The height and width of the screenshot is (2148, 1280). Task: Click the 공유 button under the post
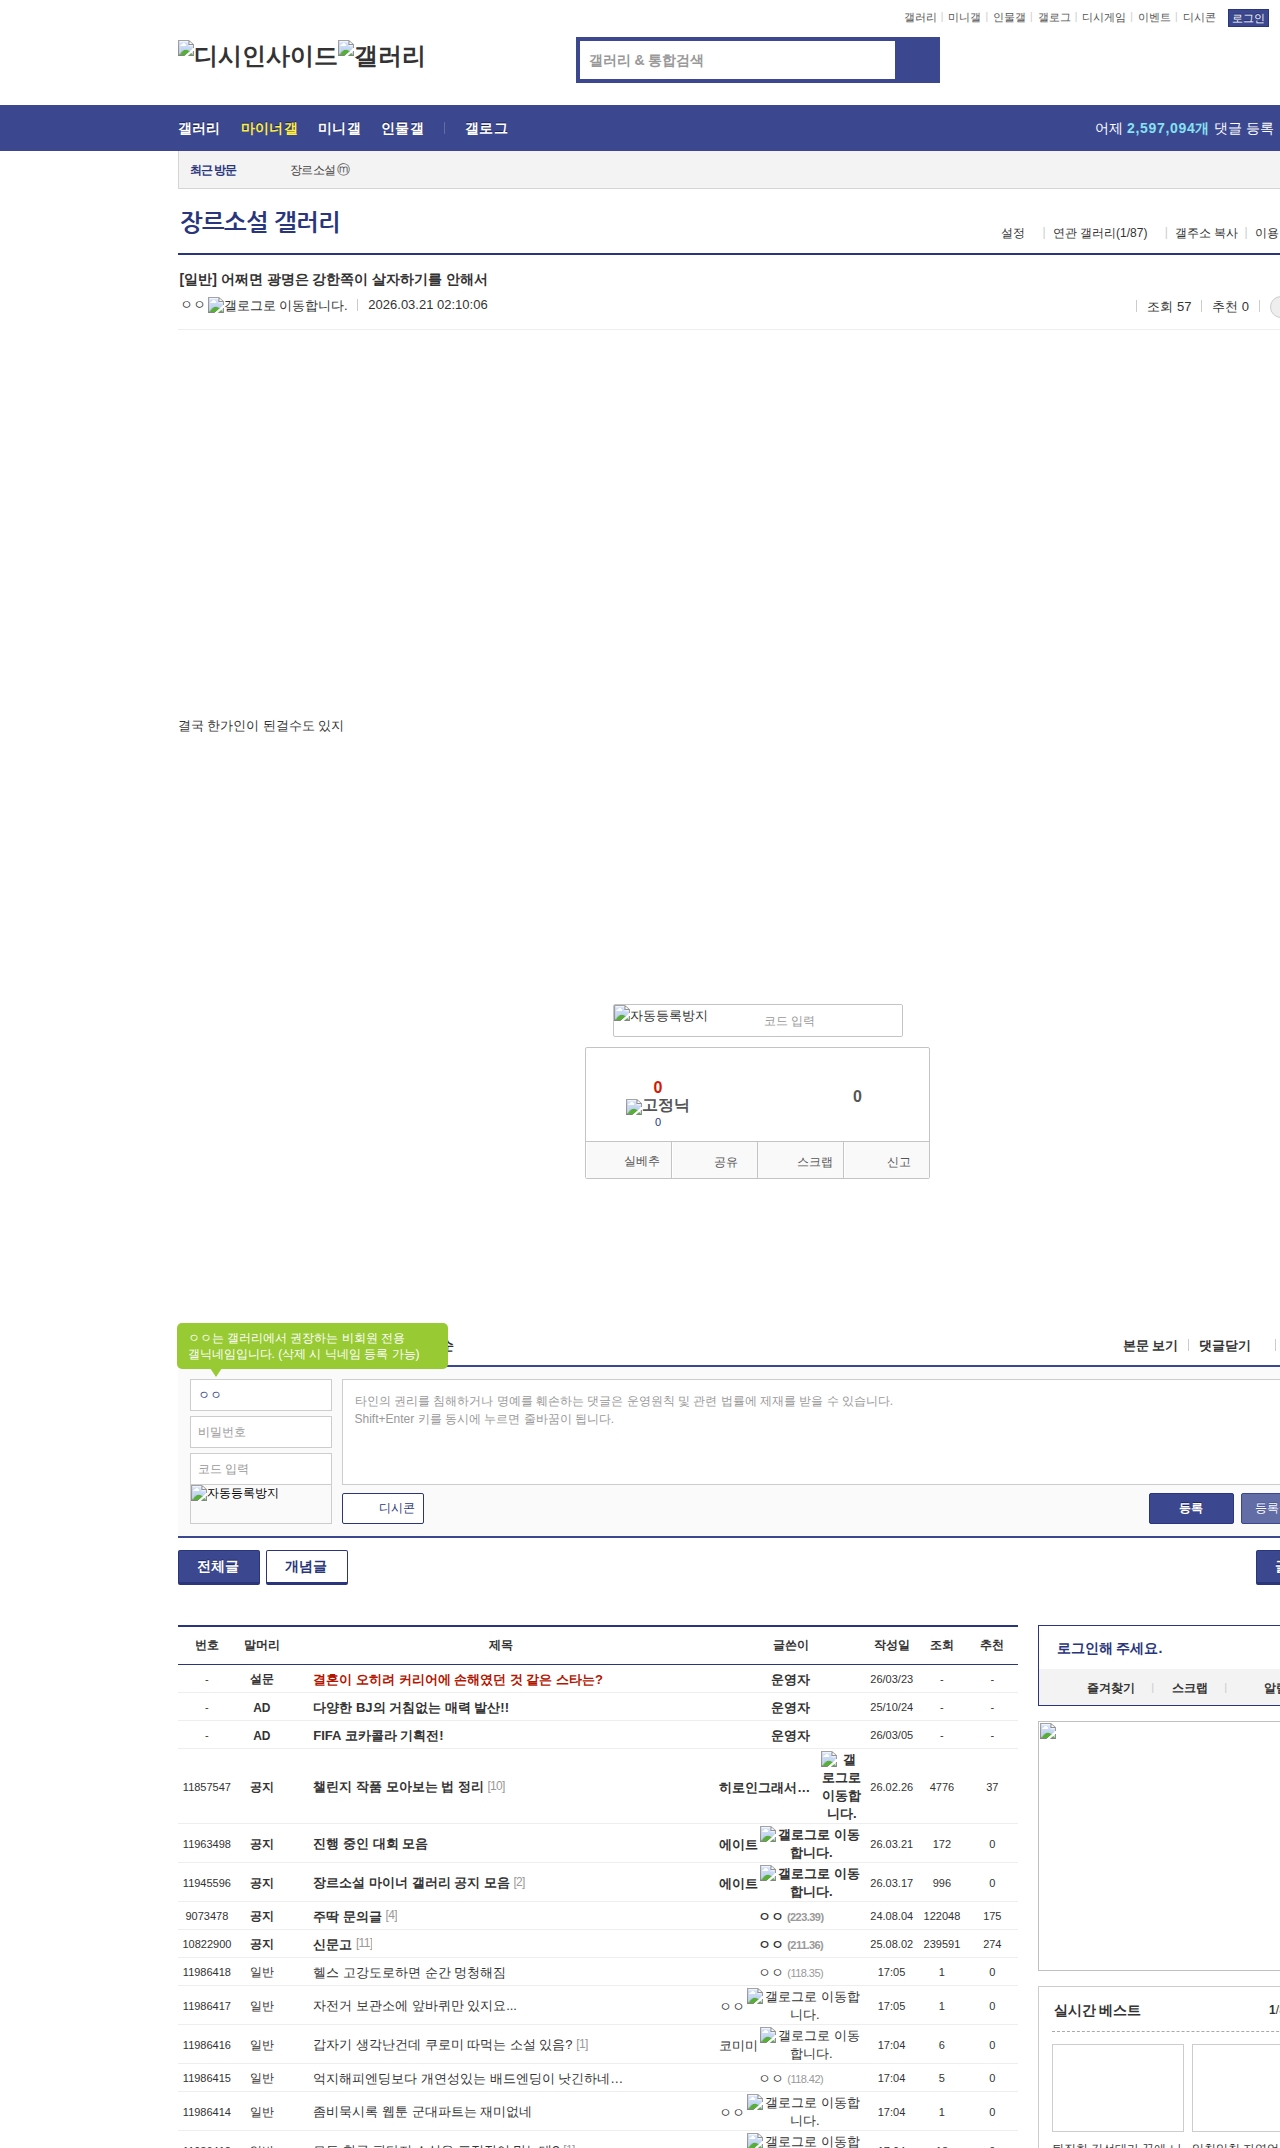click(x=715, y=1161)
